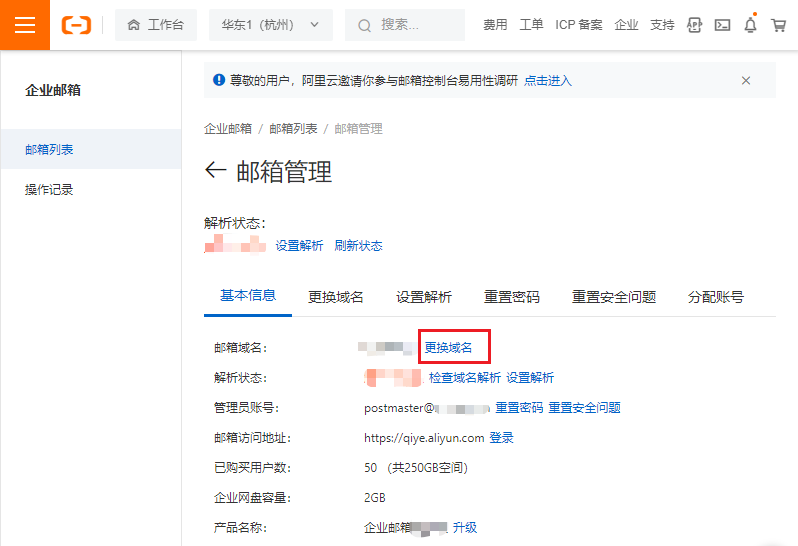Click the 更换域名 link beside 邮箱域名
Image resolution: width=798 pixels, height=546 pixels.
click(x=449, y=348)
